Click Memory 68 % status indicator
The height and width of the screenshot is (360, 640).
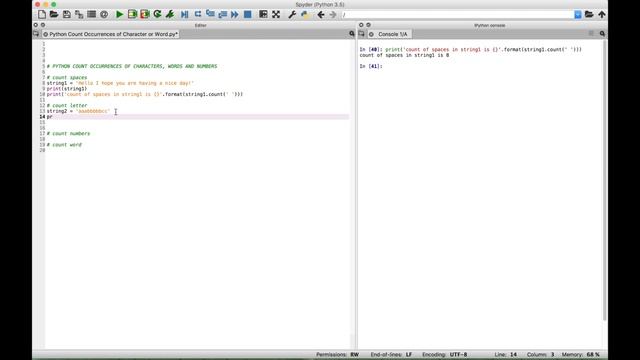click(580, 355)
